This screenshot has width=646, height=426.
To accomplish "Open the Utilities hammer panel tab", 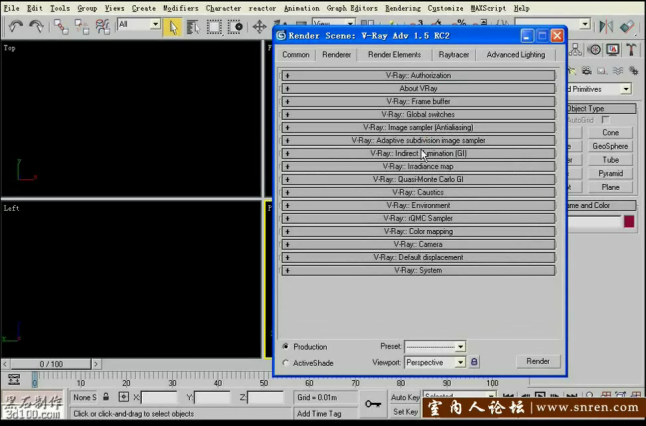I will [x=631, y=50].
